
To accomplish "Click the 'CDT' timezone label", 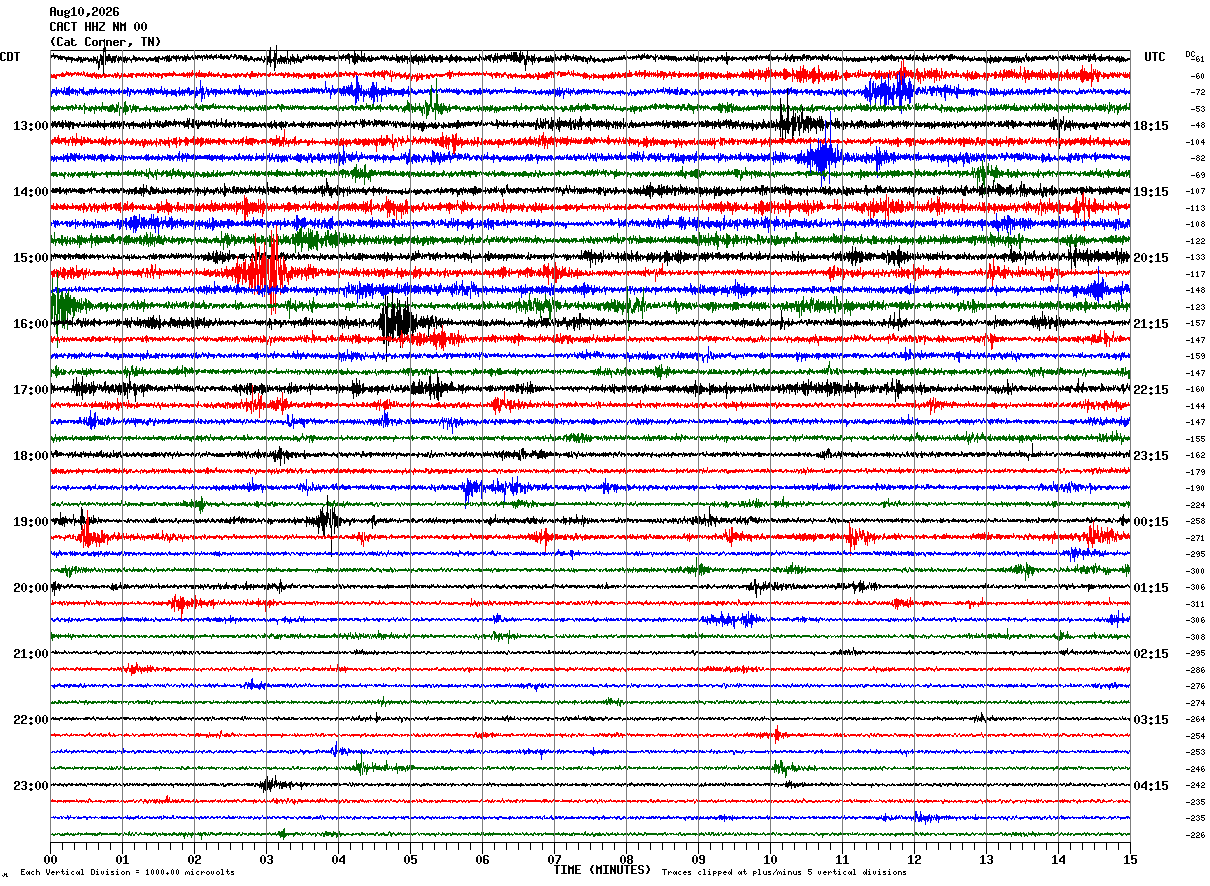I will point(10,57).
